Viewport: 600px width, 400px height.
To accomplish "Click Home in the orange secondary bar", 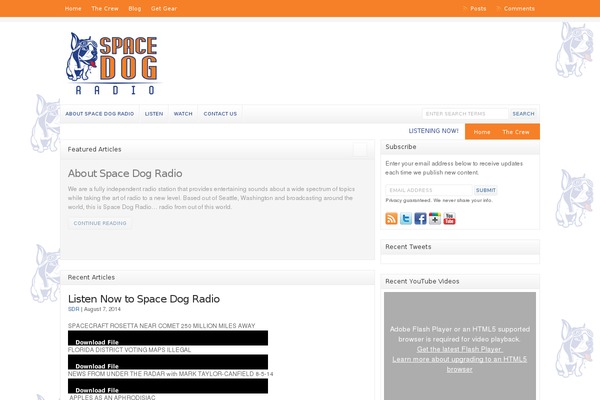I will [482, 132].
